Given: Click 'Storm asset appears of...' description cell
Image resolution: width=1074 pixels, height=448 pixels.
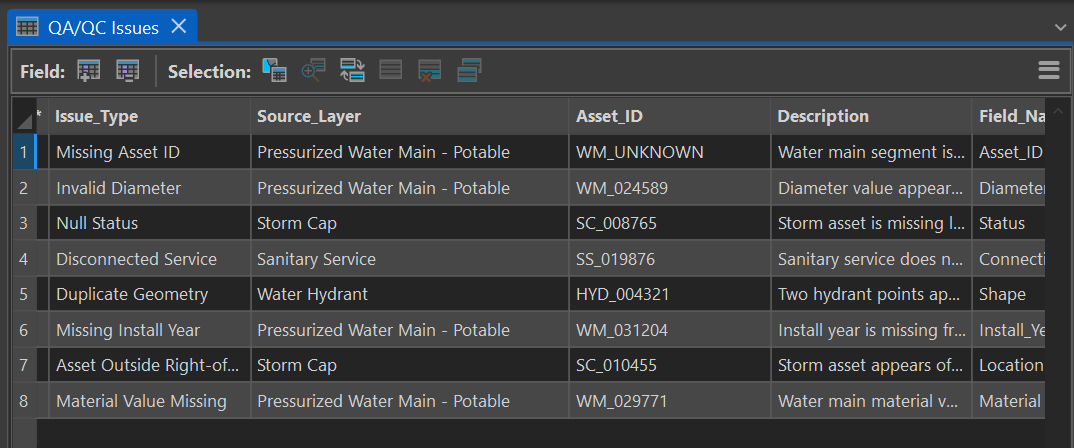Looking at the screenshot, I should click(871, 366).
